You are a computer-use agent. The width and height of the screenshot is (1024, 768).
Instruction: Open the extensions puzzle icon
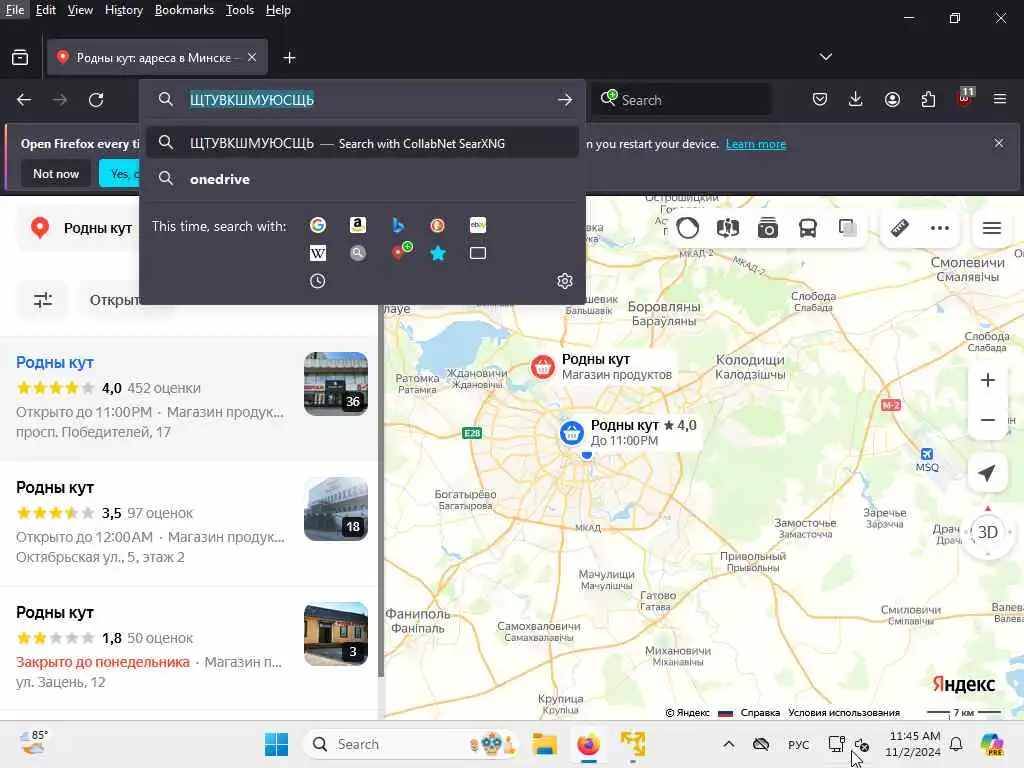pos(928,99)
